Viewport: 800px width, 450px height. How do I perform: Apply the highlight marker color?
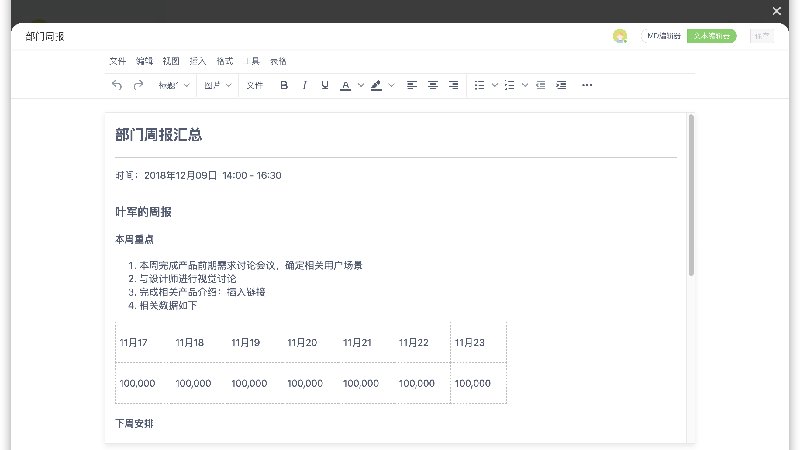coord(376,85)
